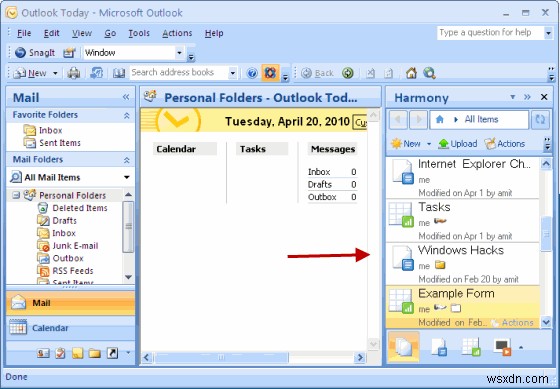Click the Tasks icon in navigation strip

pyautogui.click(x=60, y=353)
